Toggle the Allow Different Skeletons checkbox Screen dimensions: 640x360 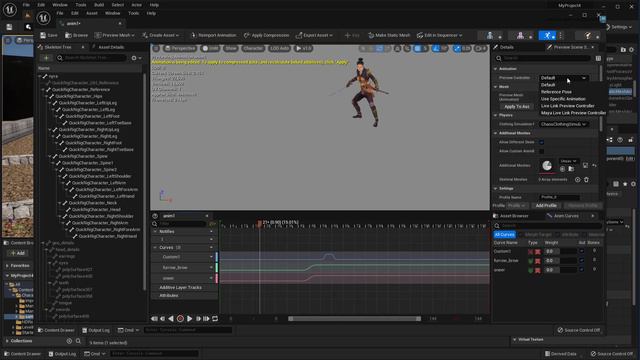541,142
